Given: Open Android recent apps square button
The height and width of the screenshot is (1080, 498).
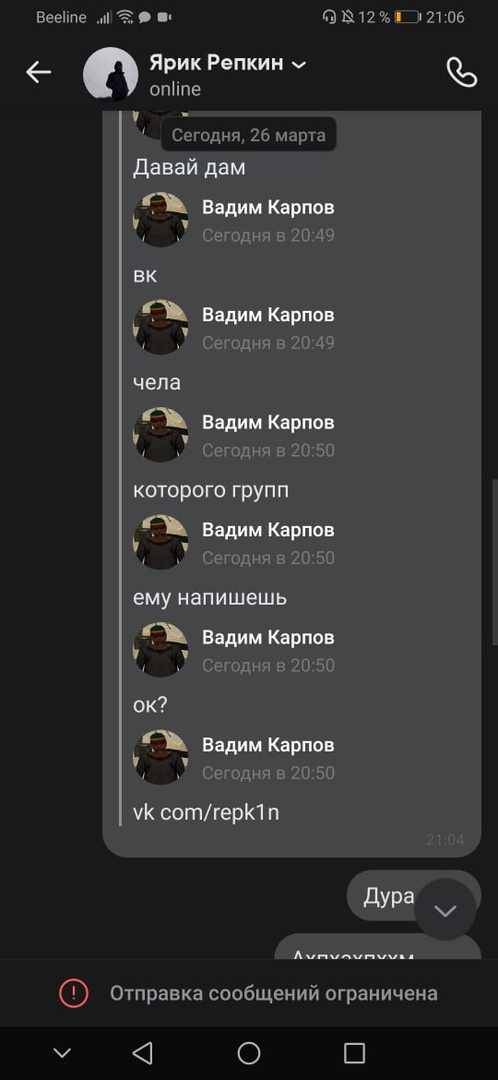Looking at the screenshot, I should point(354,1052).
